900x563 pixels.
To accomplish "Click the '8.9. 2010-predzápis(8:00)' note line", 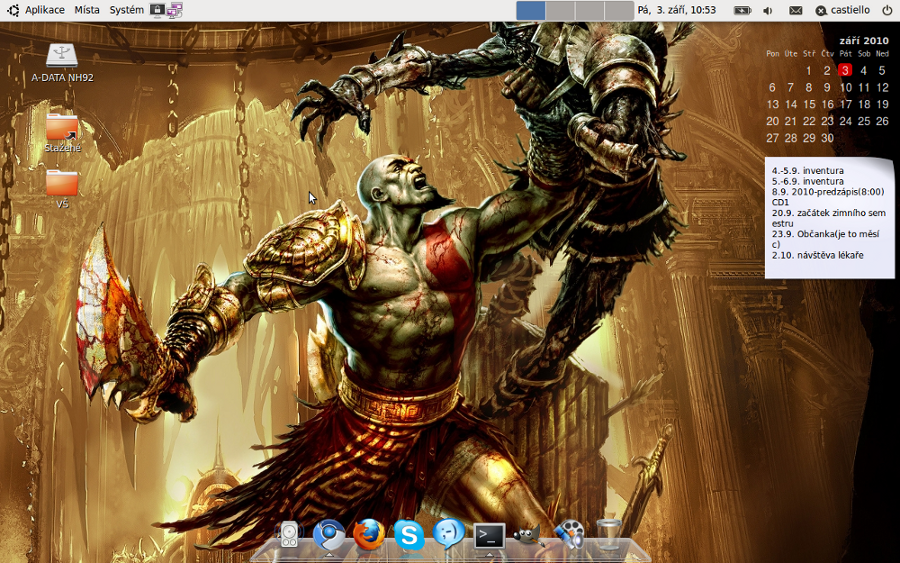I will point(828,192).
